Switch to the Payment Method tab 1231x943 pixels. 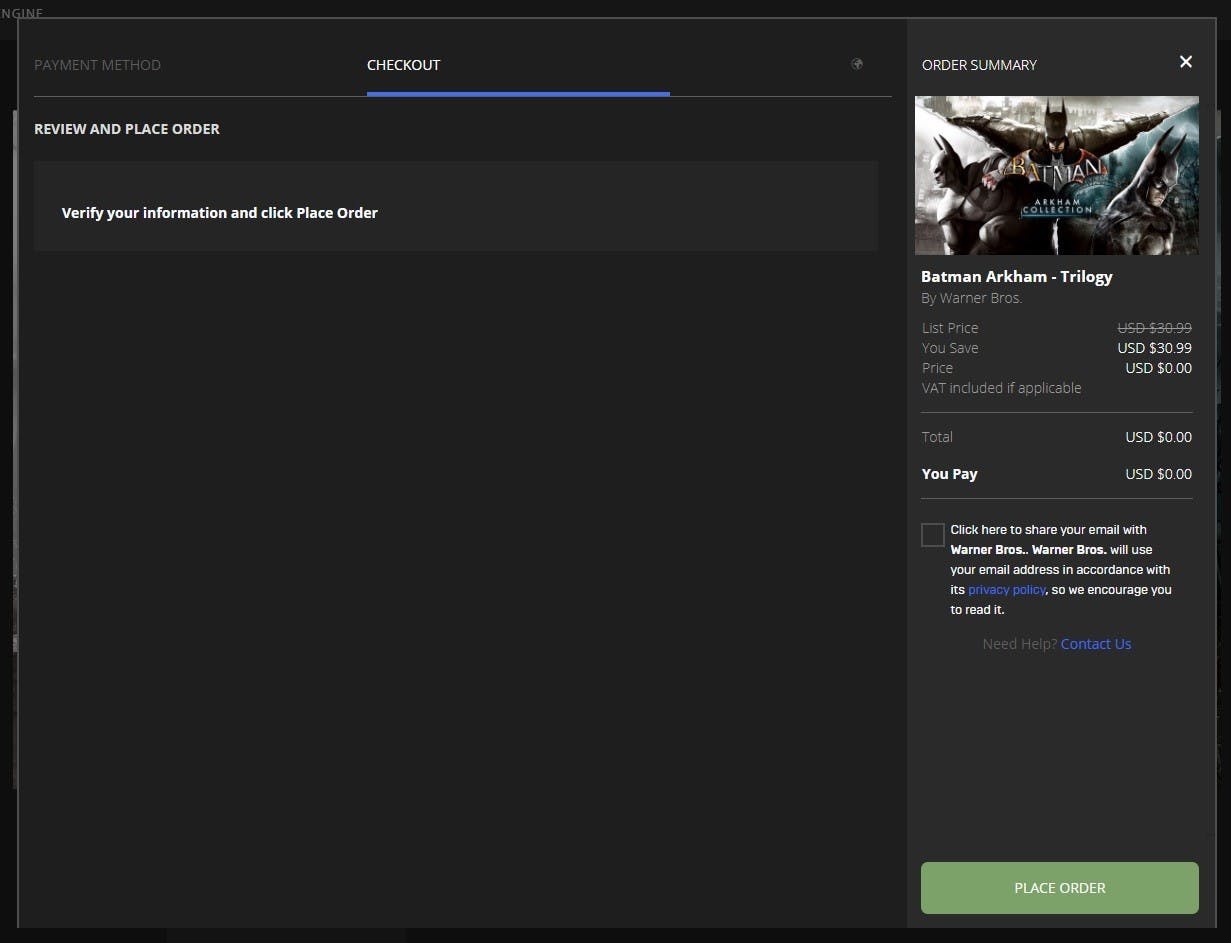point(97,65)
